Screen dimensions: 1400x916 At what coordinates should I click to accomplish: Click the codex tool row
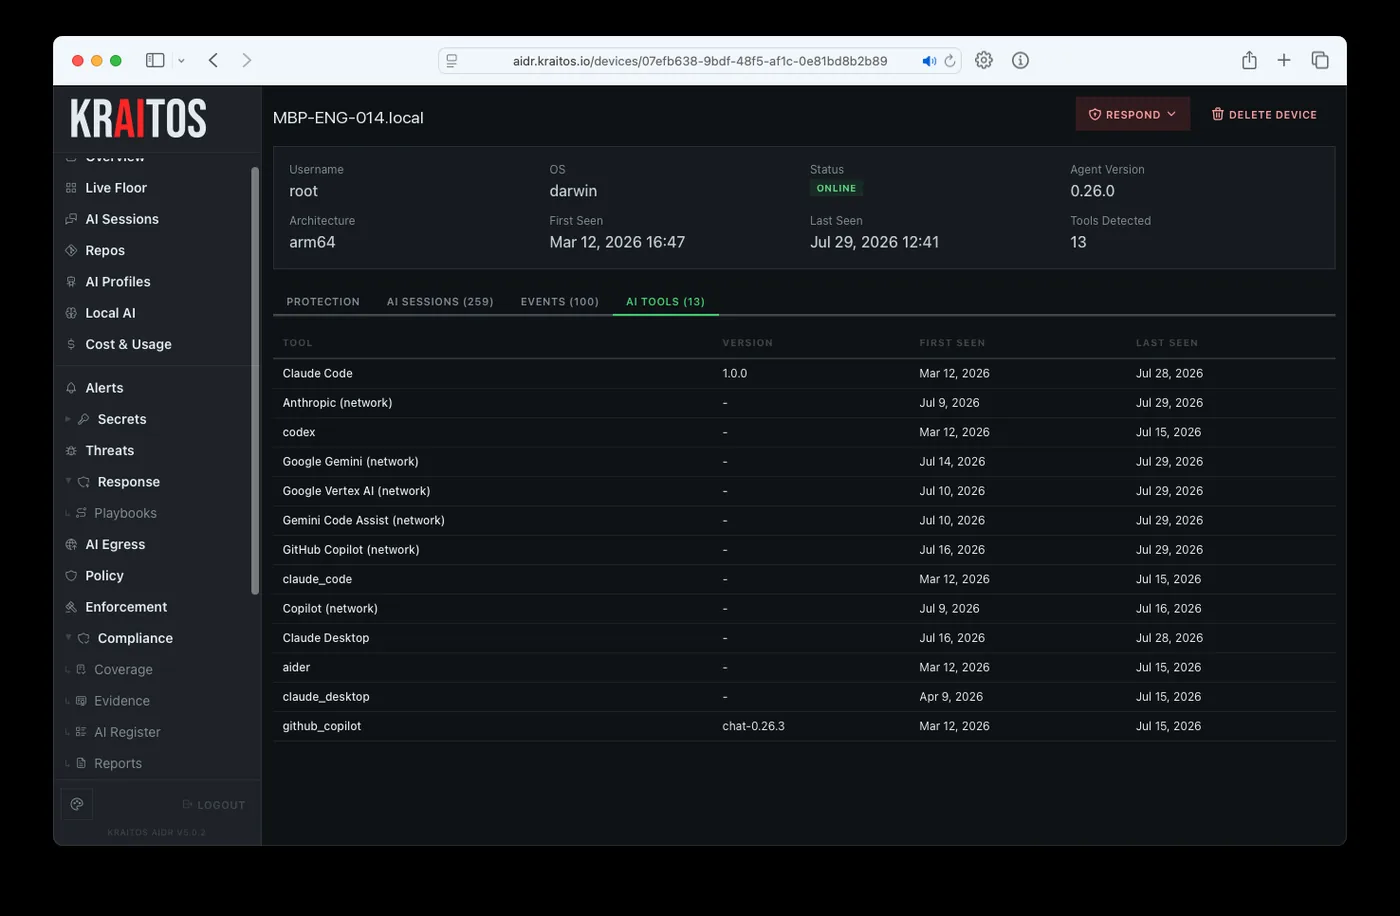(804, 432)
